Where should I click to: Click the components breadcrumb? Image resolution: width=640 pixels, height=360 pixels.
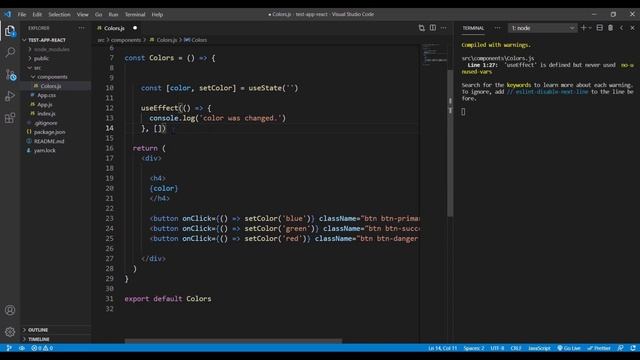click(x=126, y=40)
